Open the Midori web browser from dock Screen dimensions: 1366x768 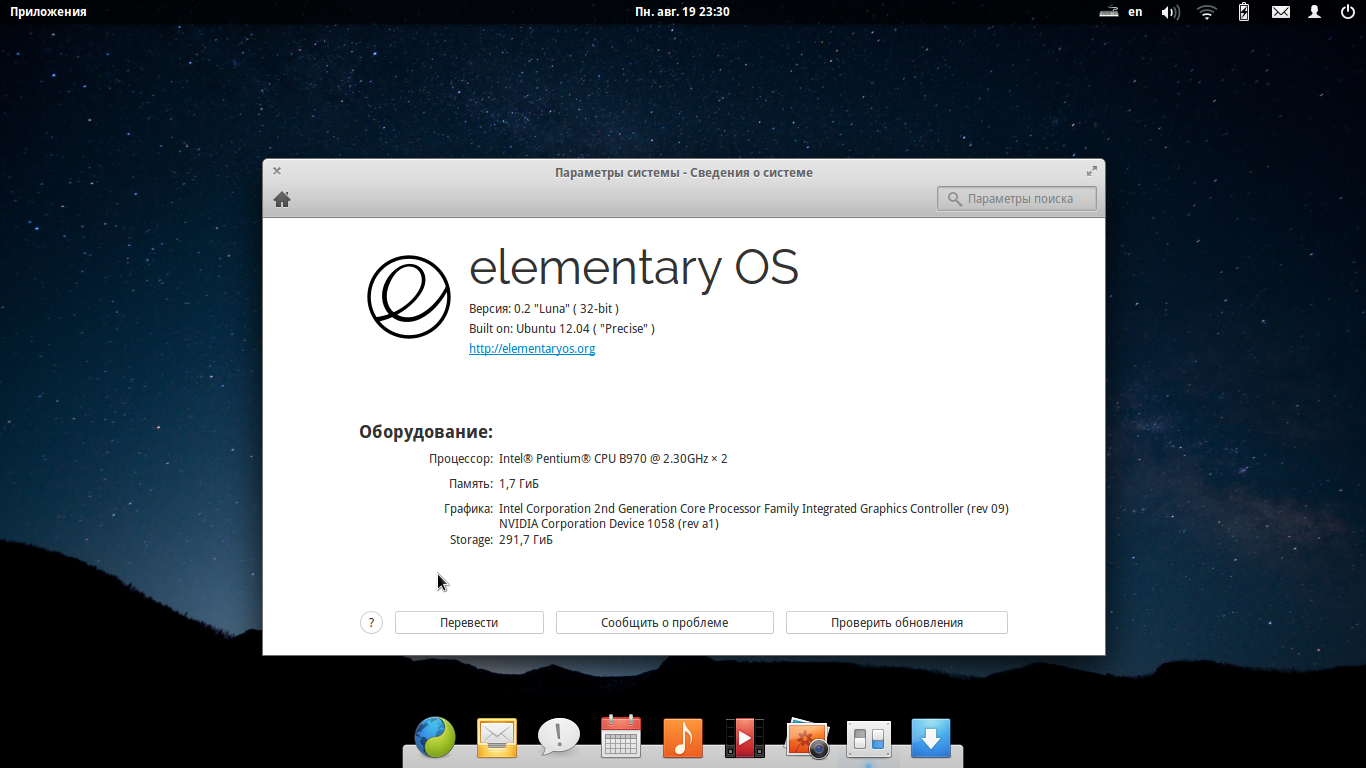[x=435, y=738]
